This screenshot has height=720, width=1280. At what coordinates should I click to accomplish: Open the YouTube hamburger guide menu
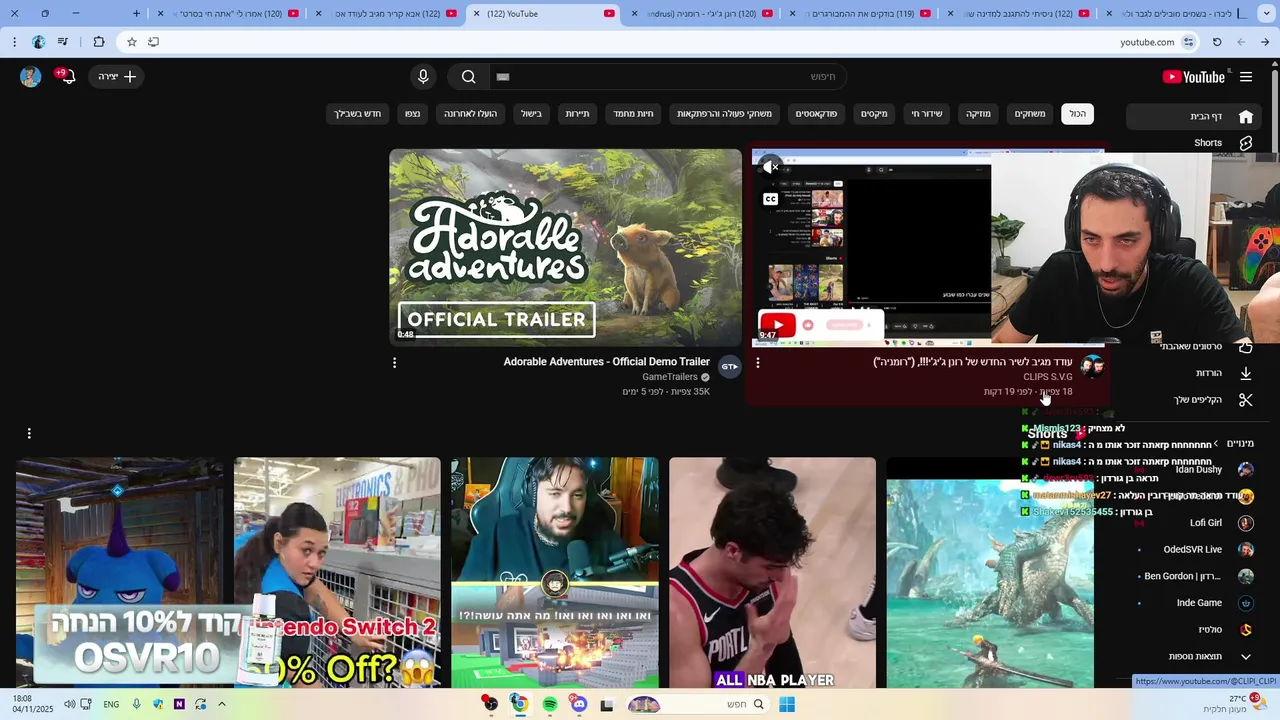click(1246, 77)
